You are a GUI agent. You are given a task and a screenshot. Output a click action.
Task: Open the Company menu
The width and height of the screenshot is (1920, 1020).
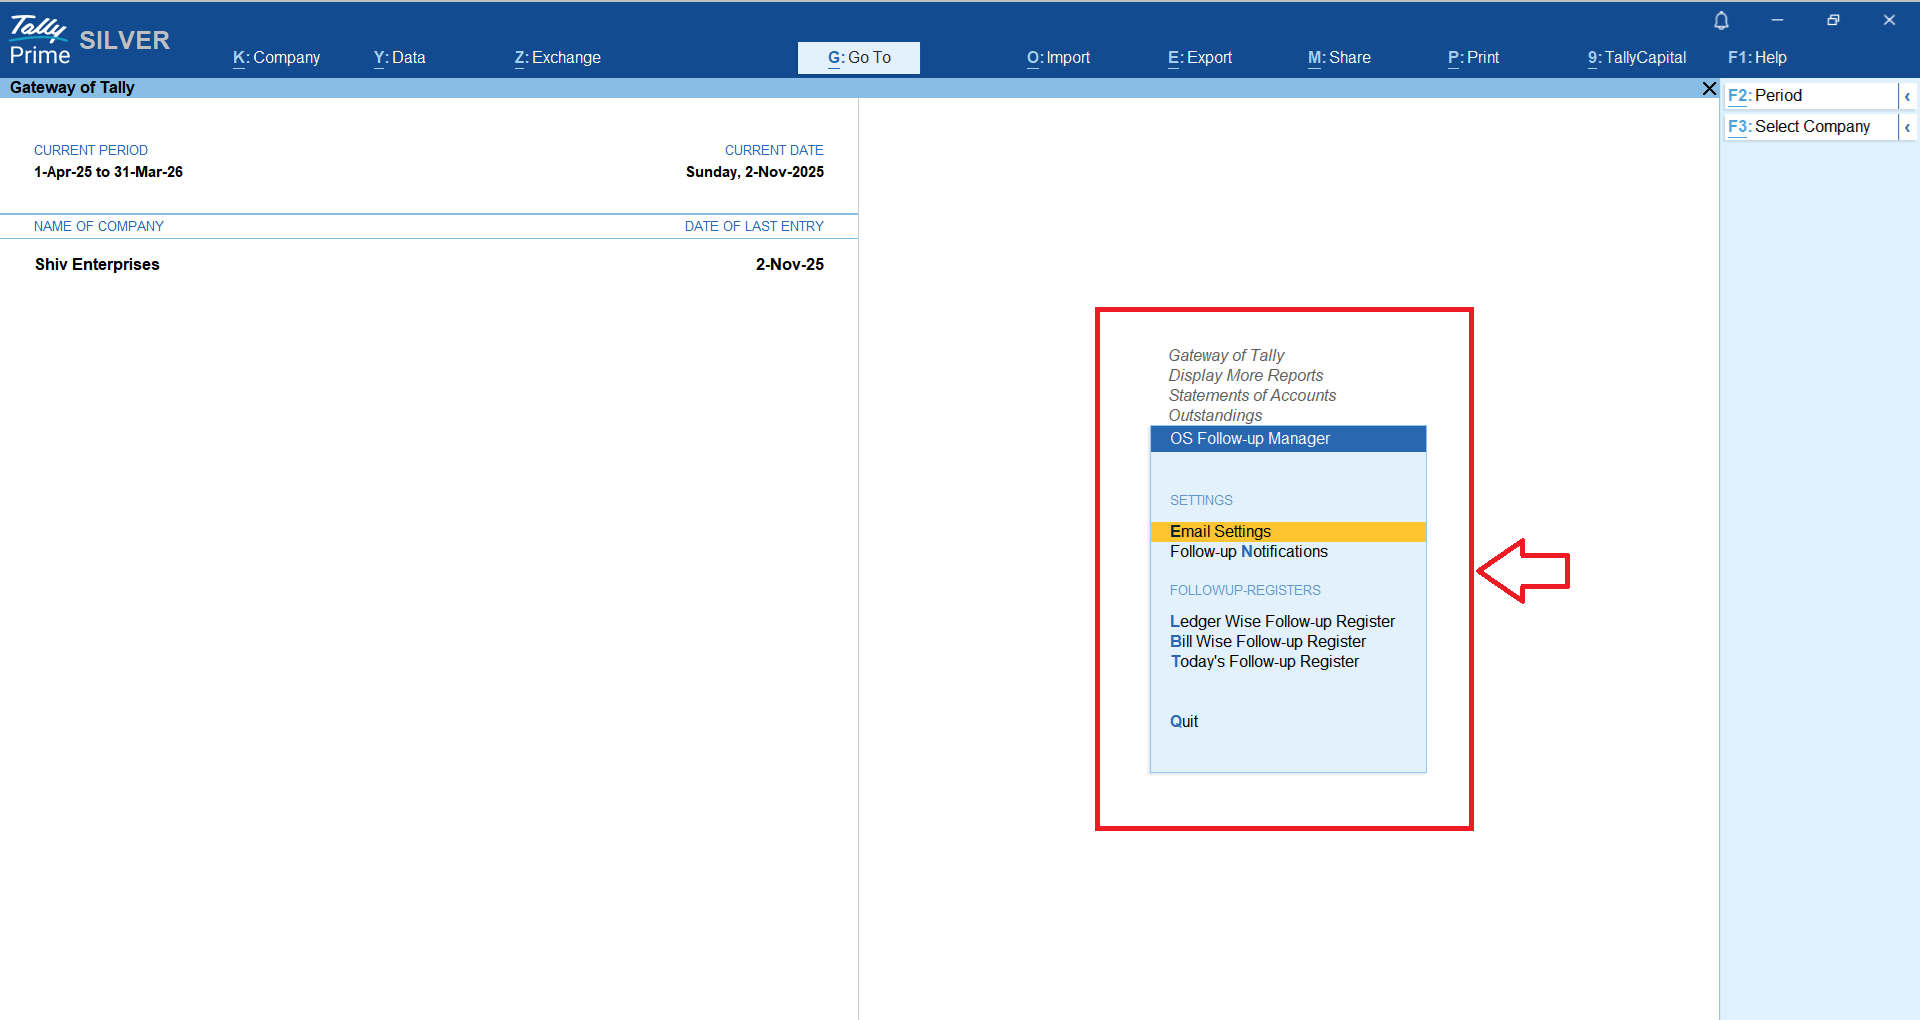pyautogui.click(x=276, y=58)
